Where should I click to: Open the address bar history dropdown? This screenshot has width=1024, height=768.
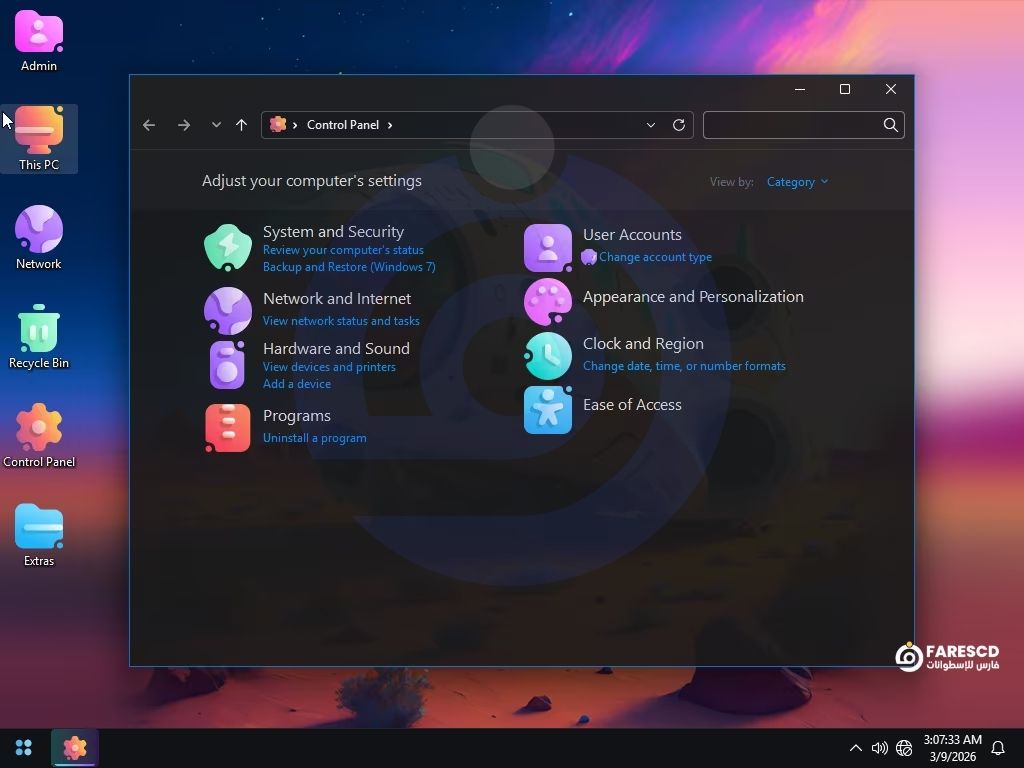tap(651, 125)
